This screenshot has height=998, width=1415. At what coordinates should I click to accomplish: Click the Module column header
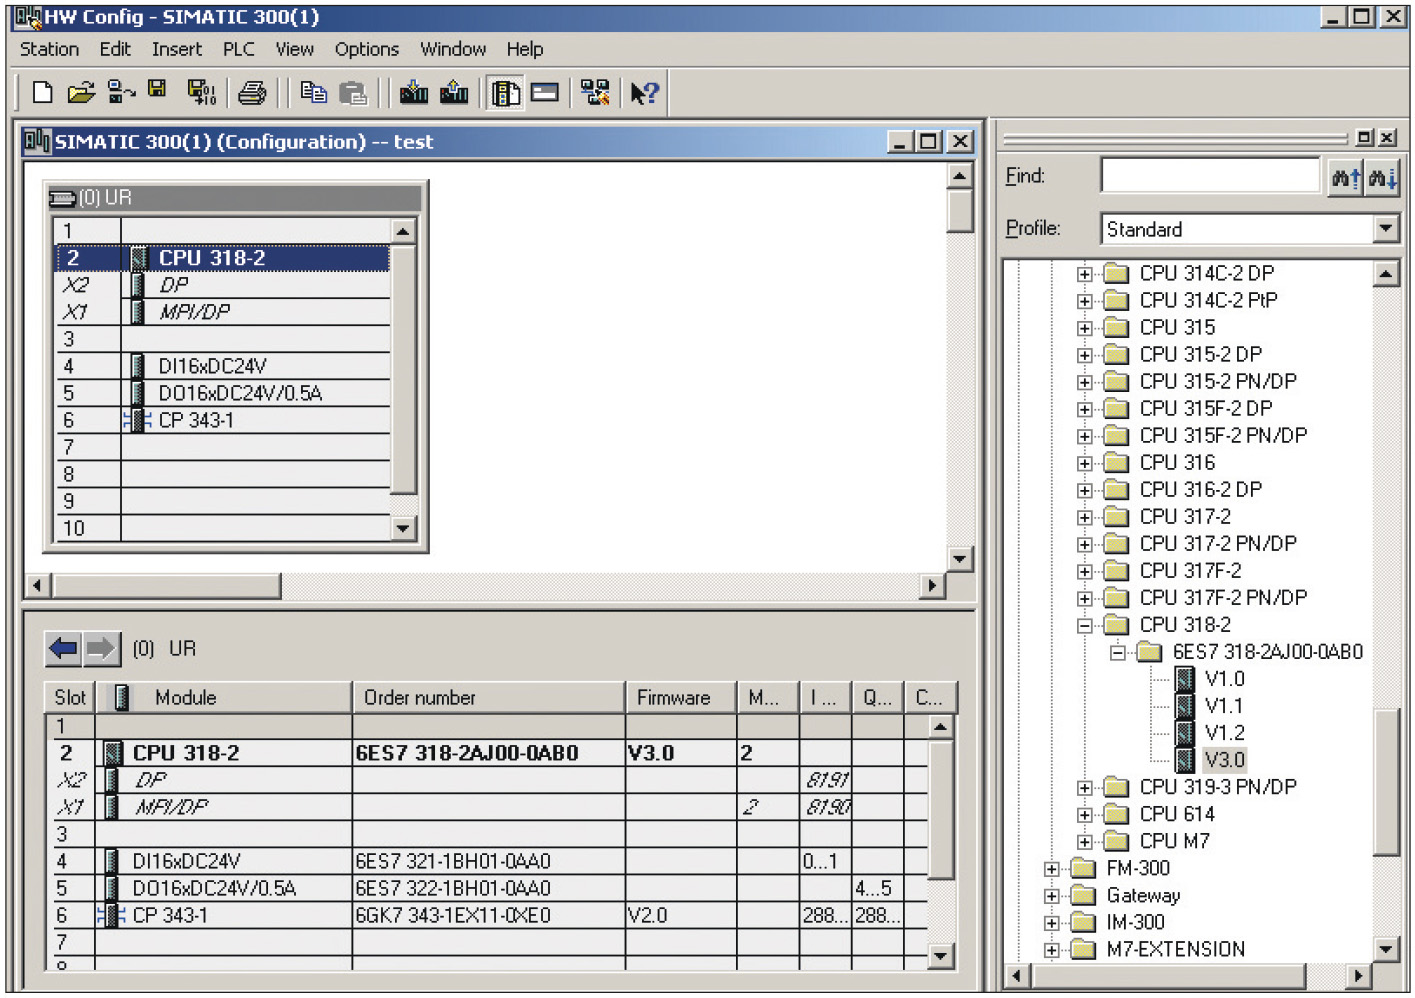click(223, 697)
